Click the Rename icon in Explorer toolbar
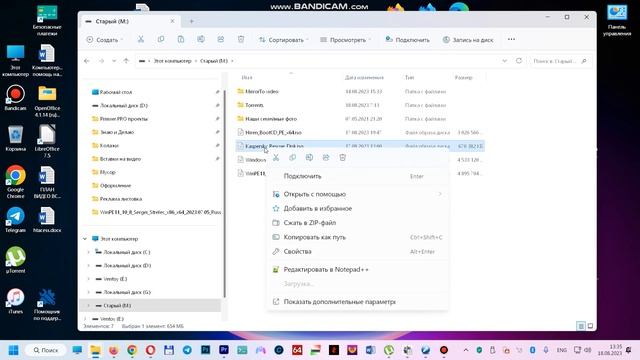Screen dimensions: 640x360 coord(201,40)
